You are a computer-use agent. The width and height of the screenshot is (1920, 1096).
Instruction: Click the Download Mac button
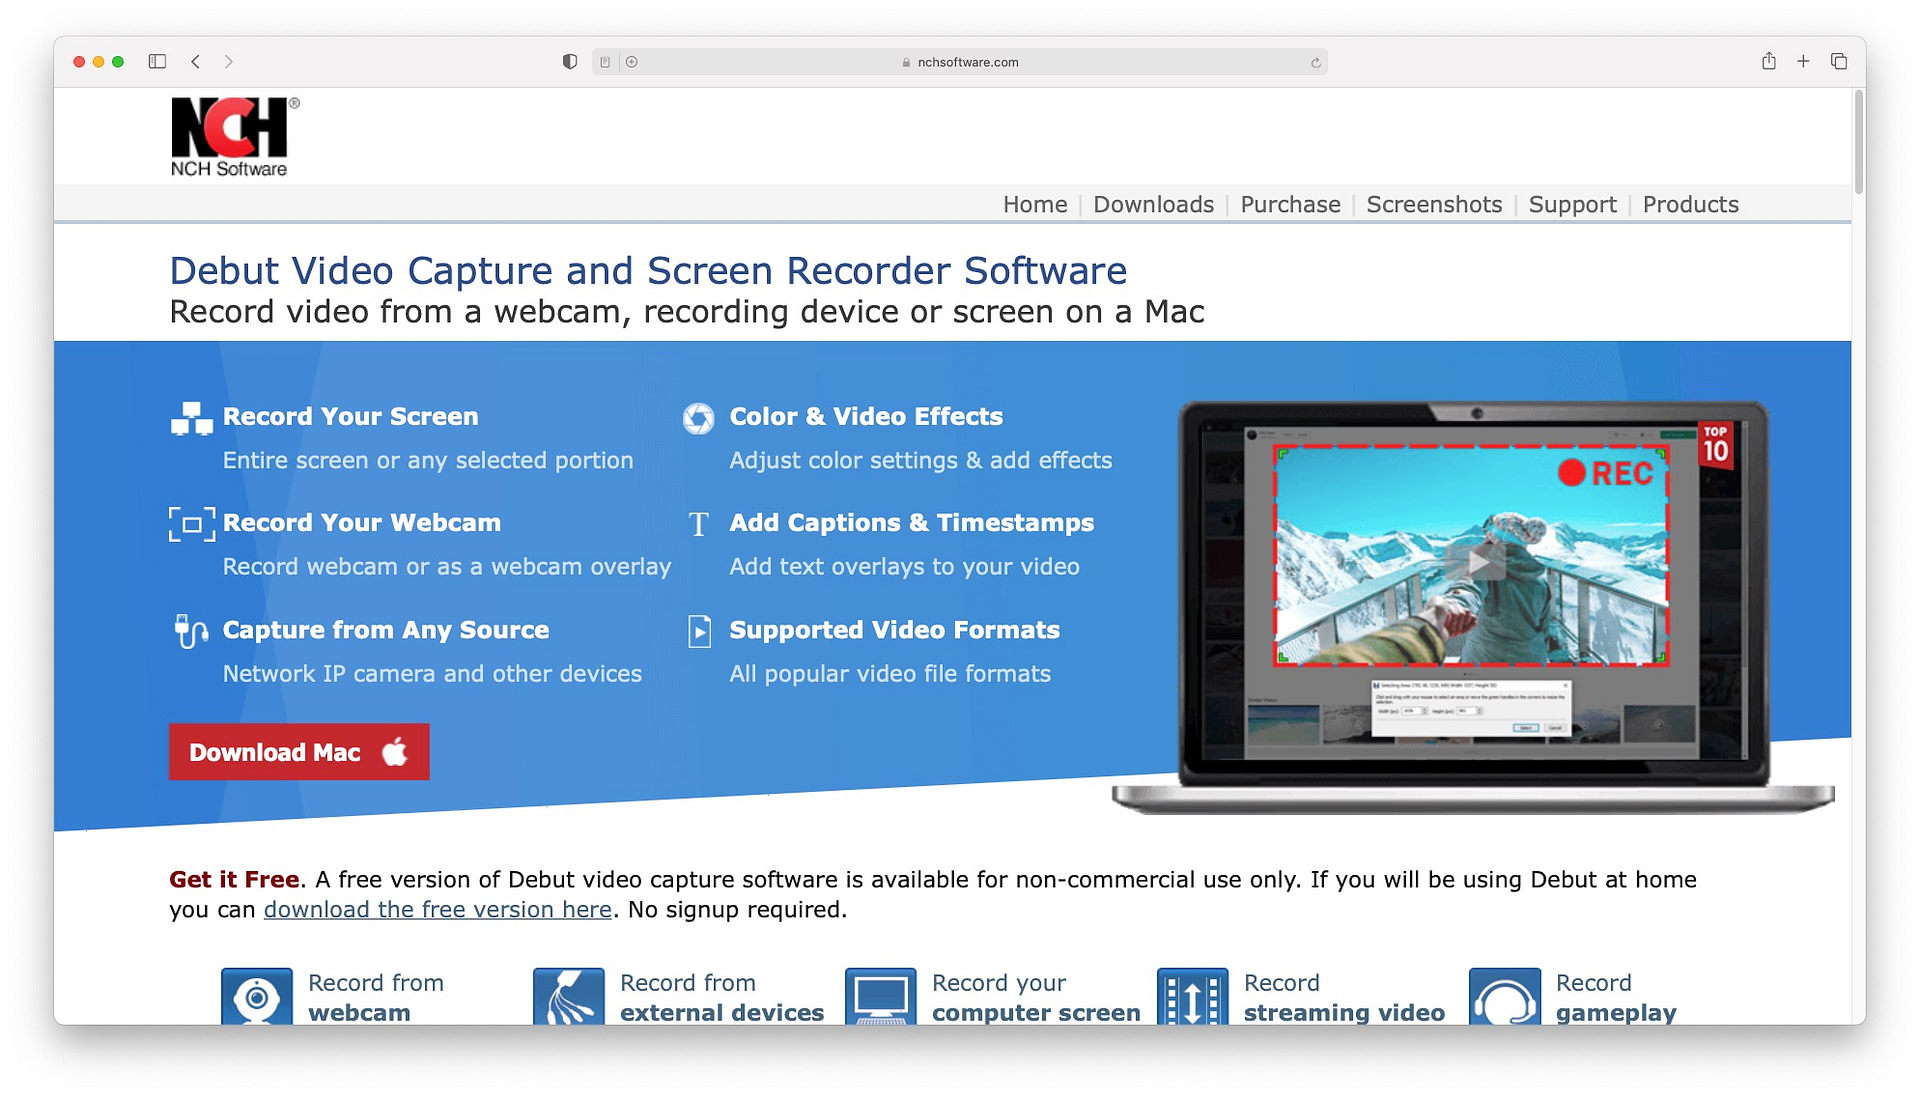(301, 752)
